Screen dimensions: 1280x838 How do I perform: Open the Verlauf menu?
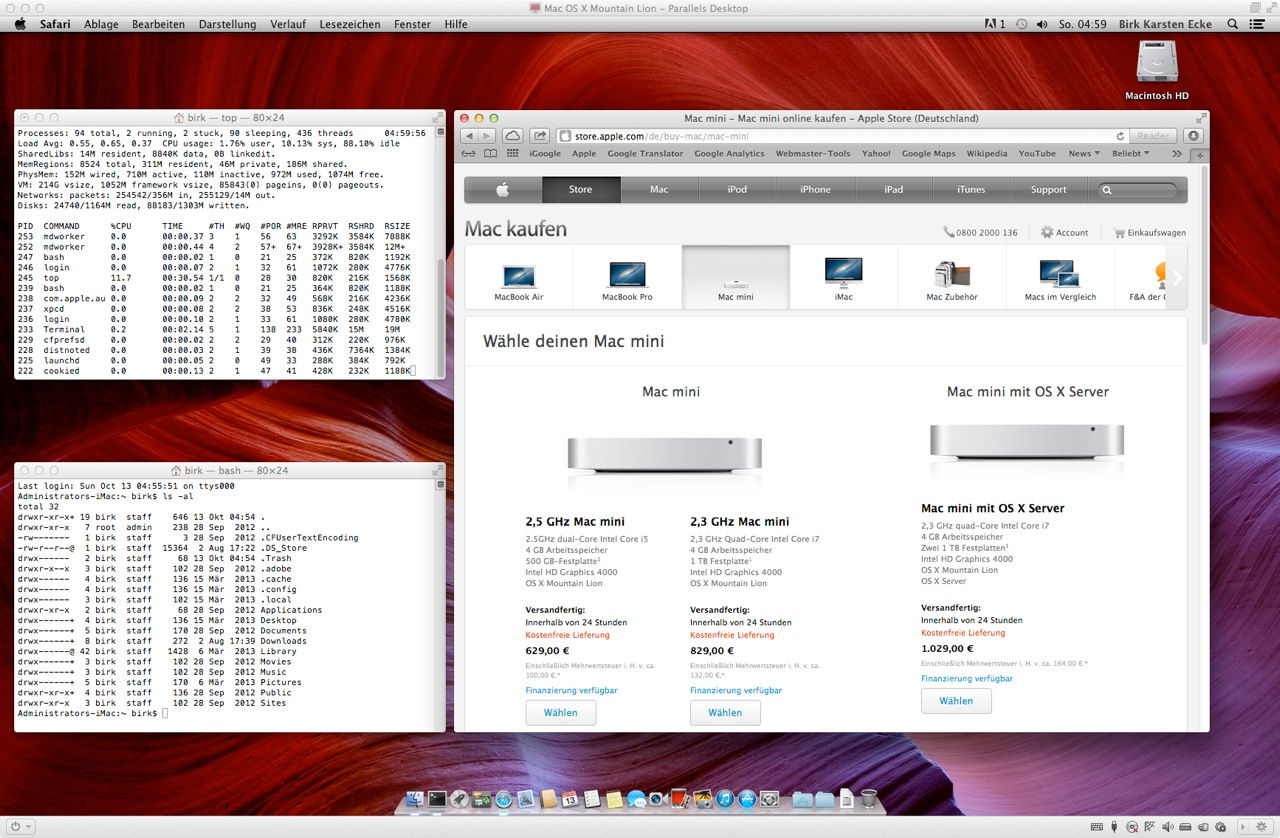288,24
